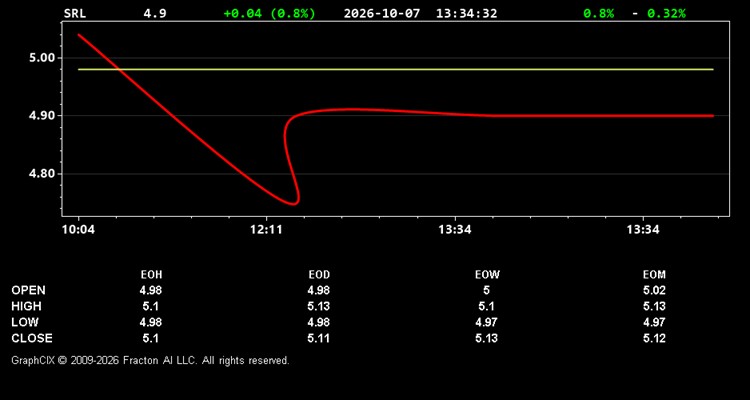The height and width of the screenshot is (400, 750).
Task: Click the timestamp 13:34:32
Action: pos(466,13)
